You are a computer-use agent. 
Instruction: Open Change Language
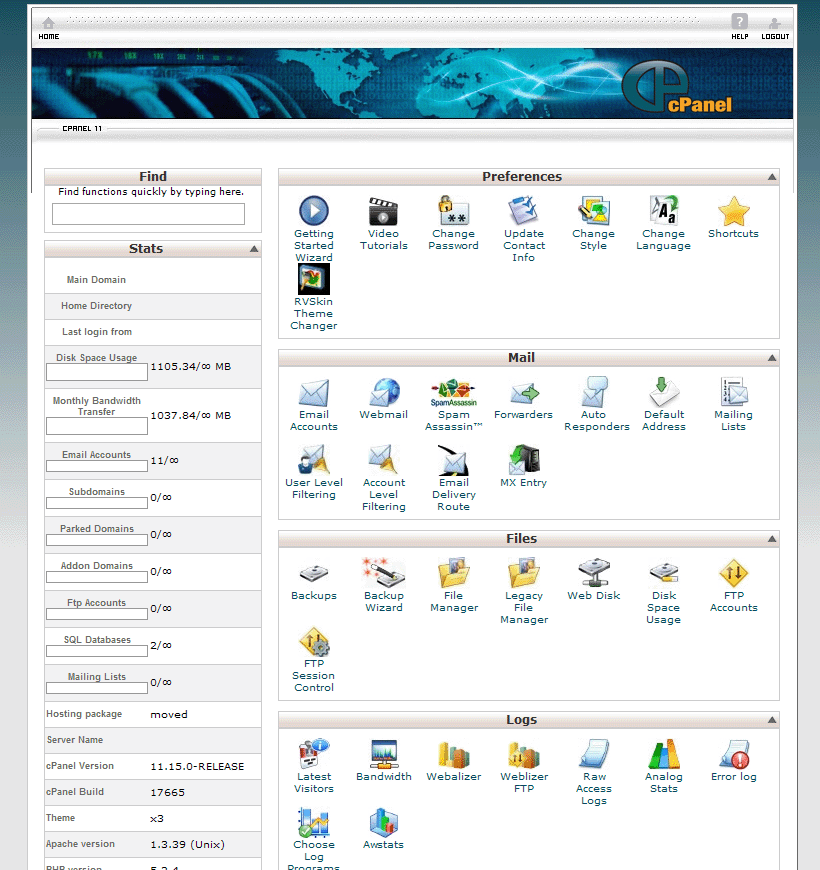tap(664, 211)
